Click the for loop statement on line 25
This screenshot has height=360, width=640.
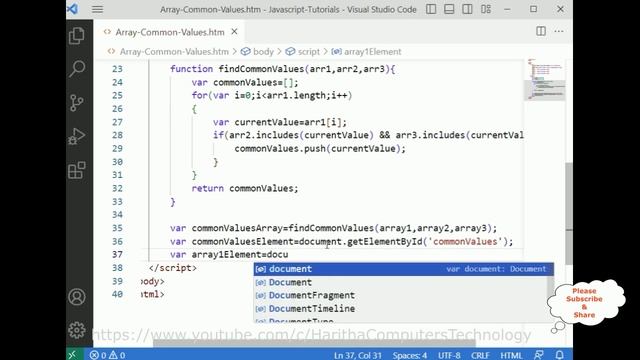click(272, 96)
